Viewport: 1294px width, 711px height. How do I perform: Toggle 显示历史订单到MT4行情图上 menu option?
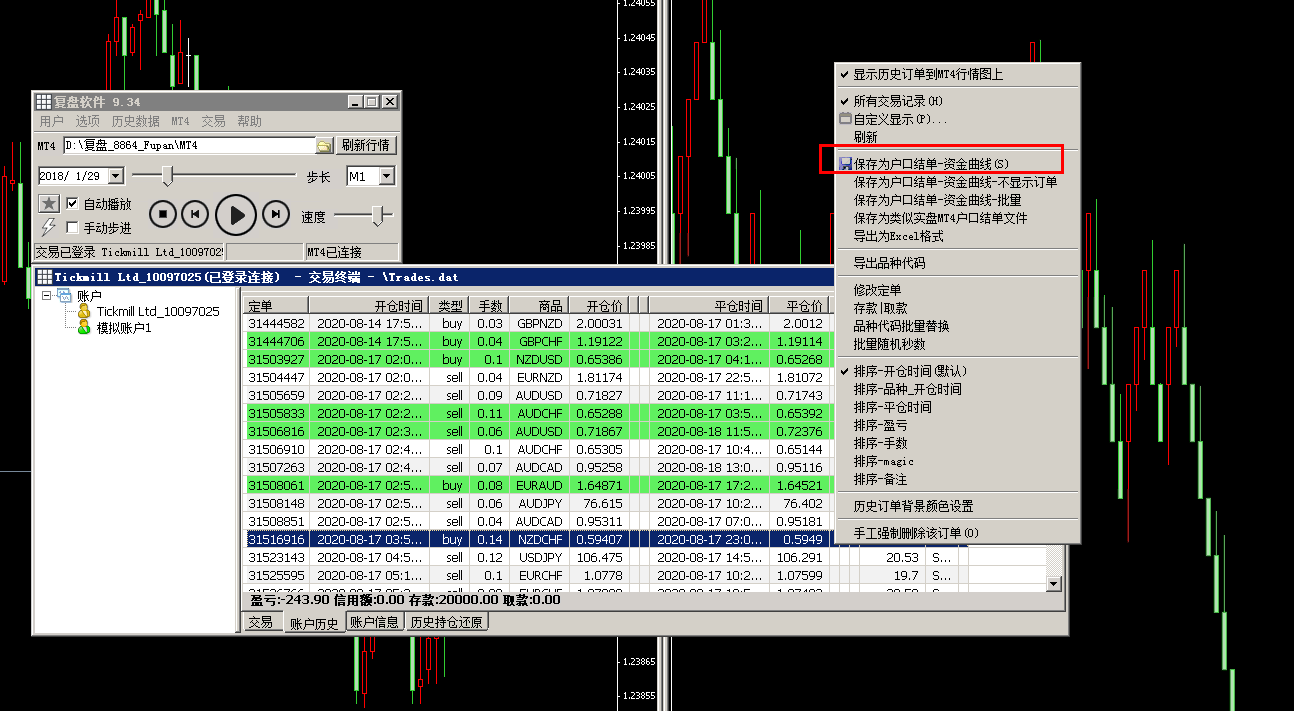[x=927, y=75]
